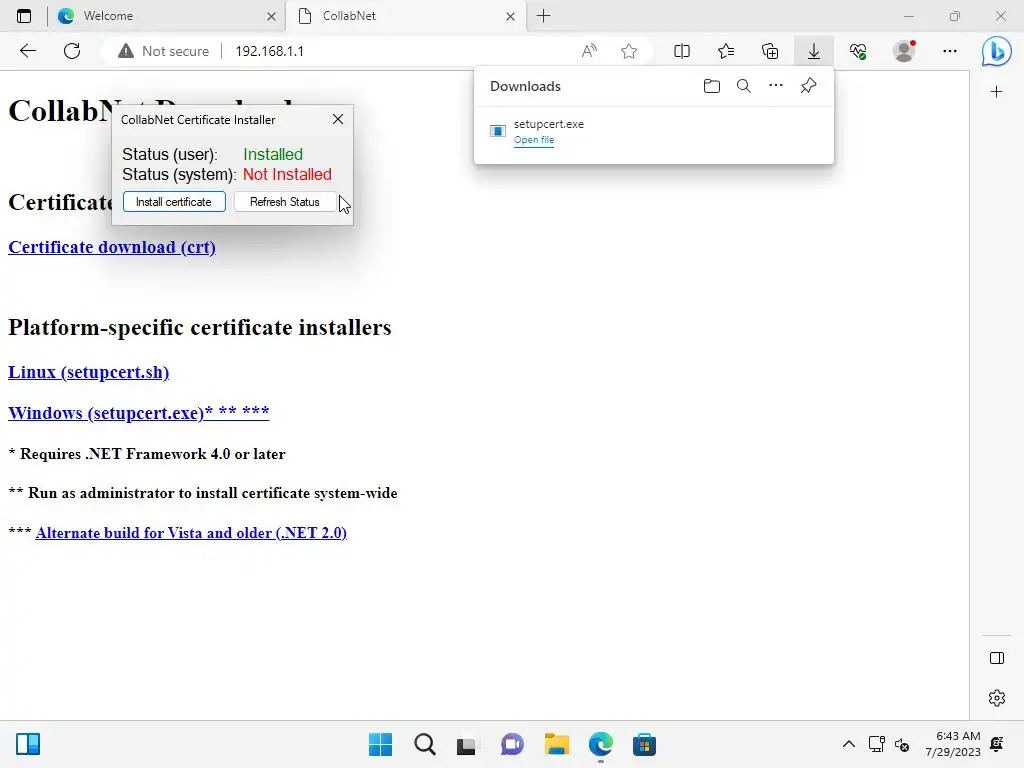Add sidebar app with plus icon
This screenshot has width=1024, height=768.
[x=996, y=92]
